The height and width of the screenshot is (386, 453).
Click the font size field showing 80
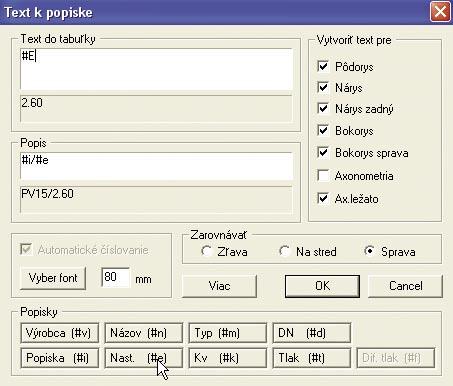115,277
